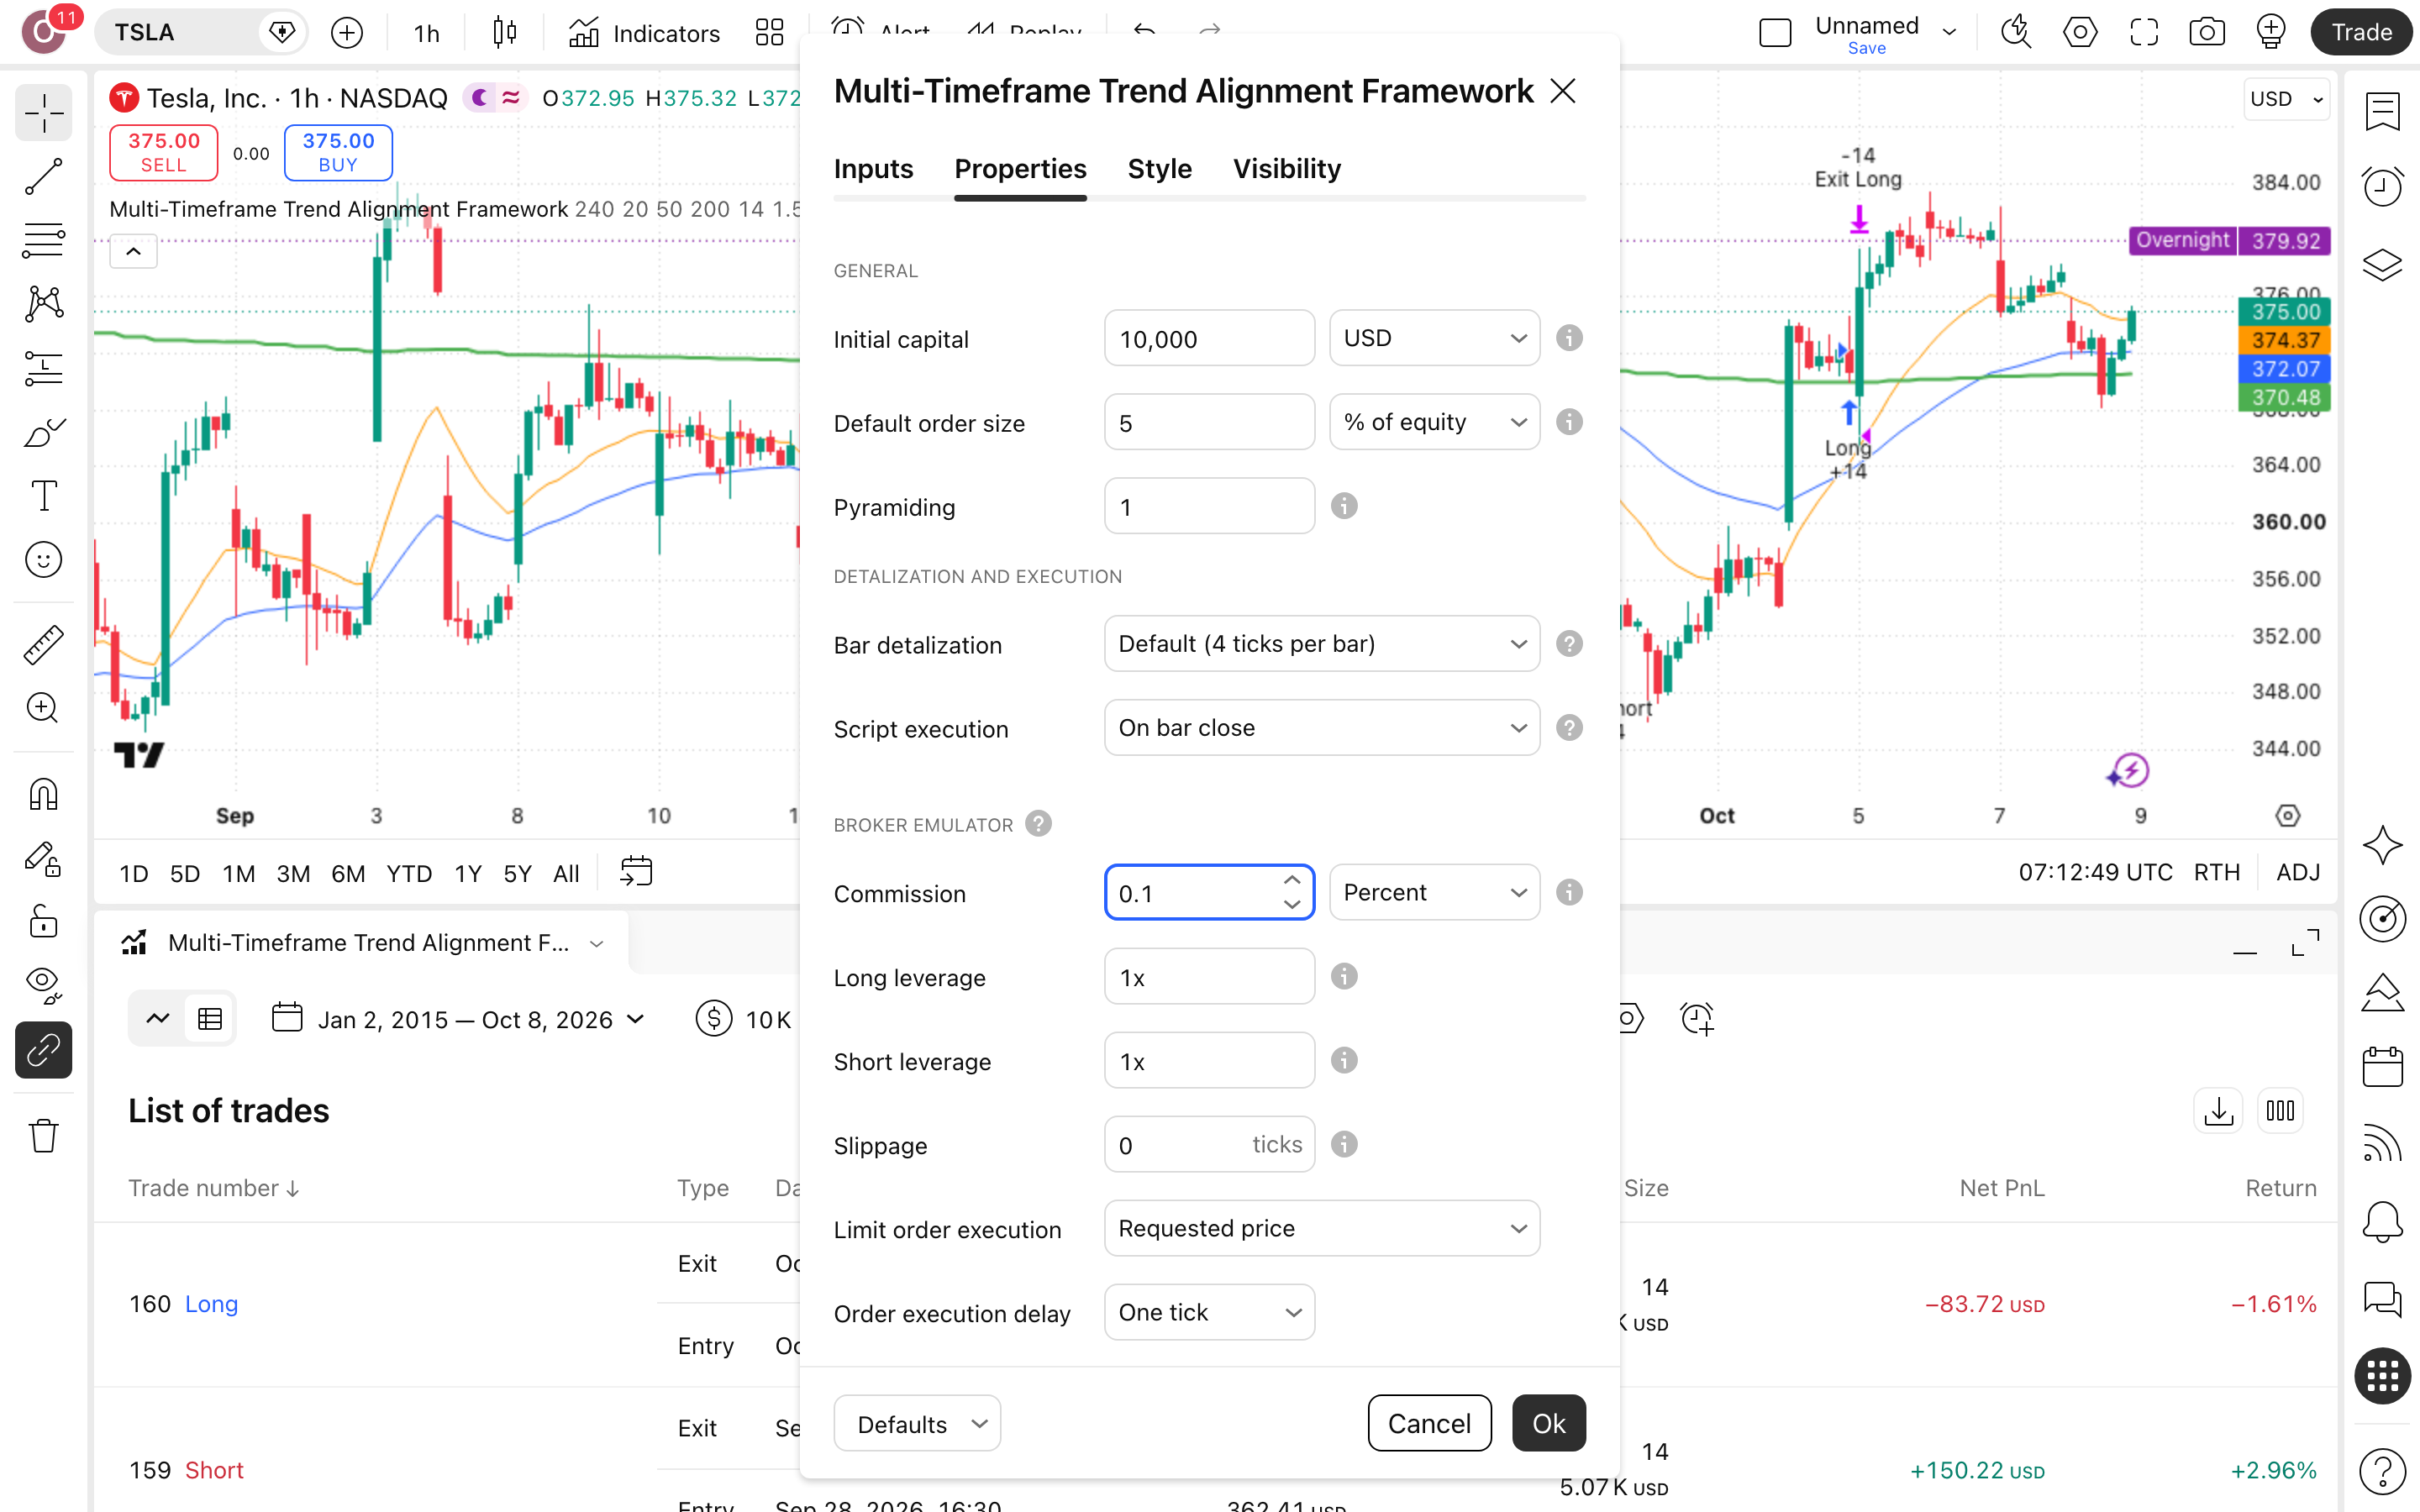Select the trend line drawing tool

pos(43,177)
